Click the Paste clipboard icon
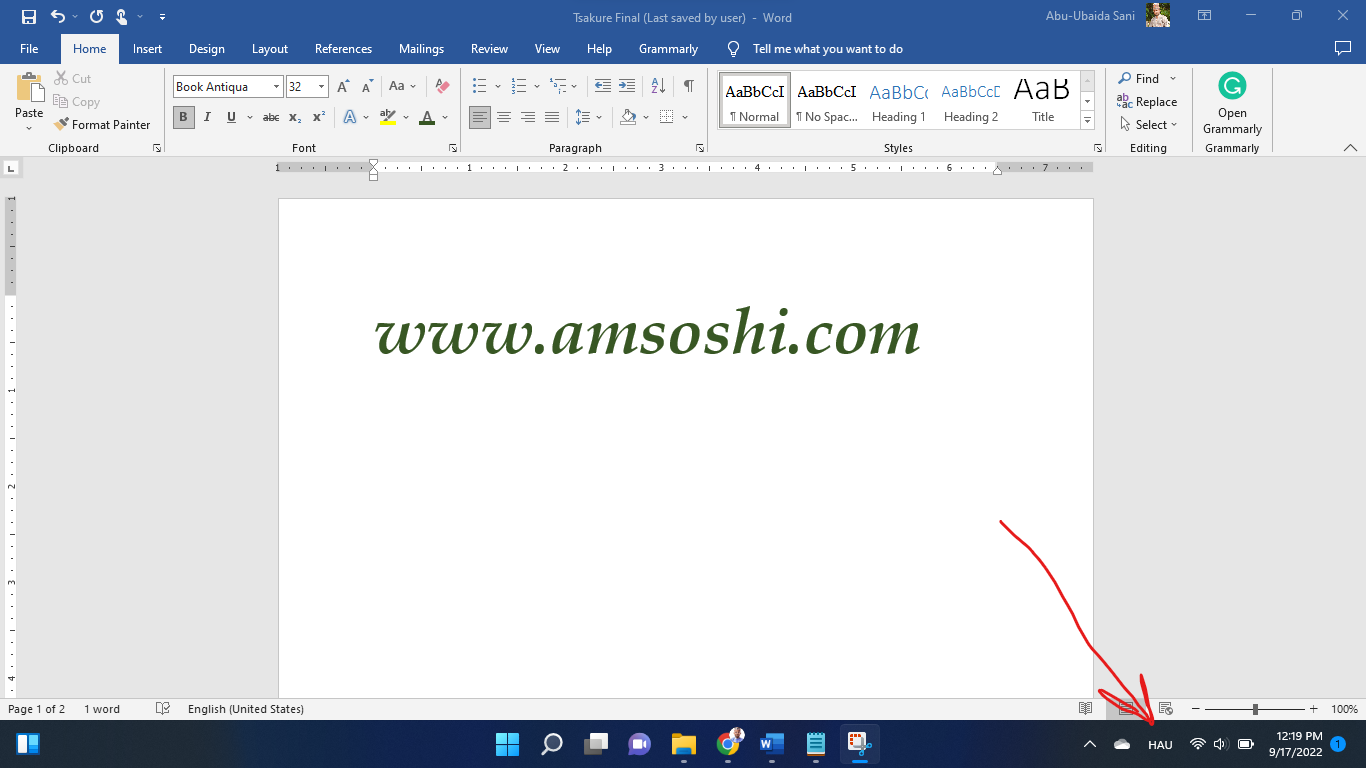The height and width of the screenshot is (768, 1366). 29,88
